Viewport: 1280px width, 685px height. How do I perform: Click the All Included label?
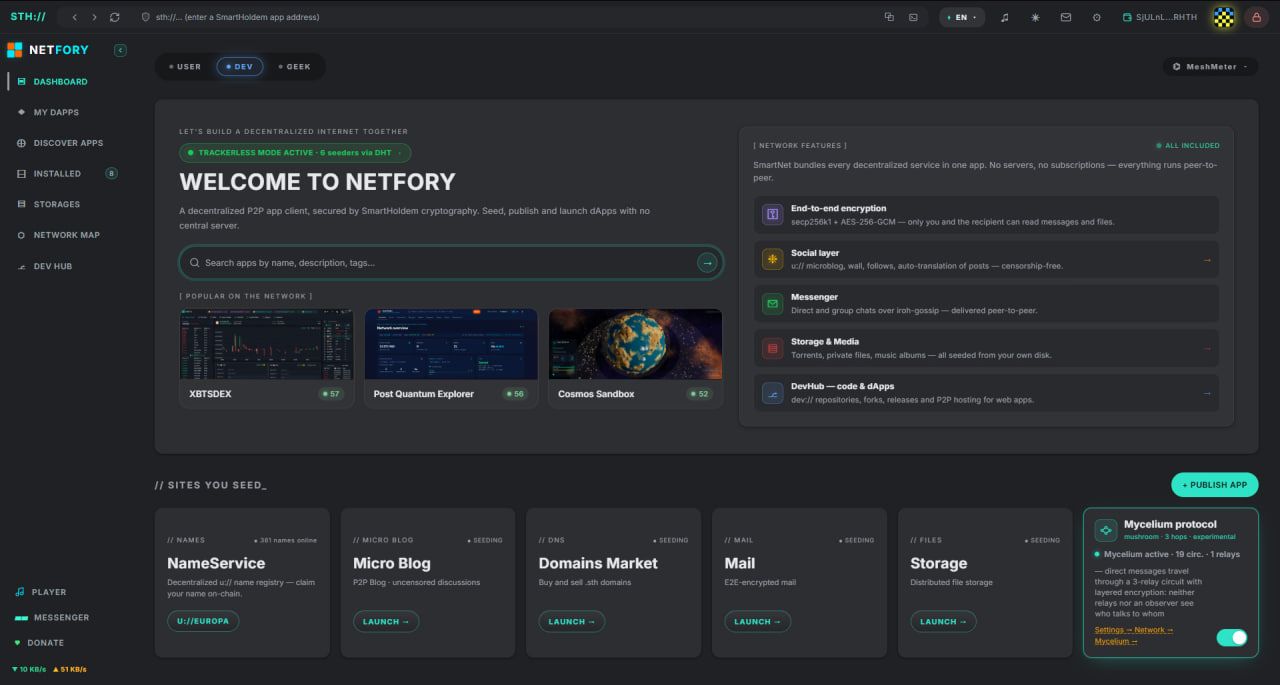[1188, 145]
